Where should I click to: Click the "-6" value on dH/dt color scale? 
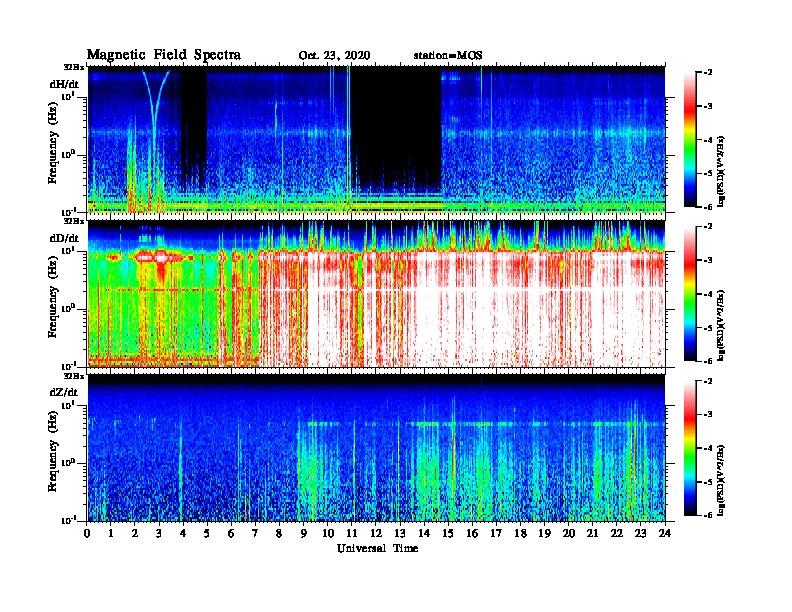click(x=709, y=207)
